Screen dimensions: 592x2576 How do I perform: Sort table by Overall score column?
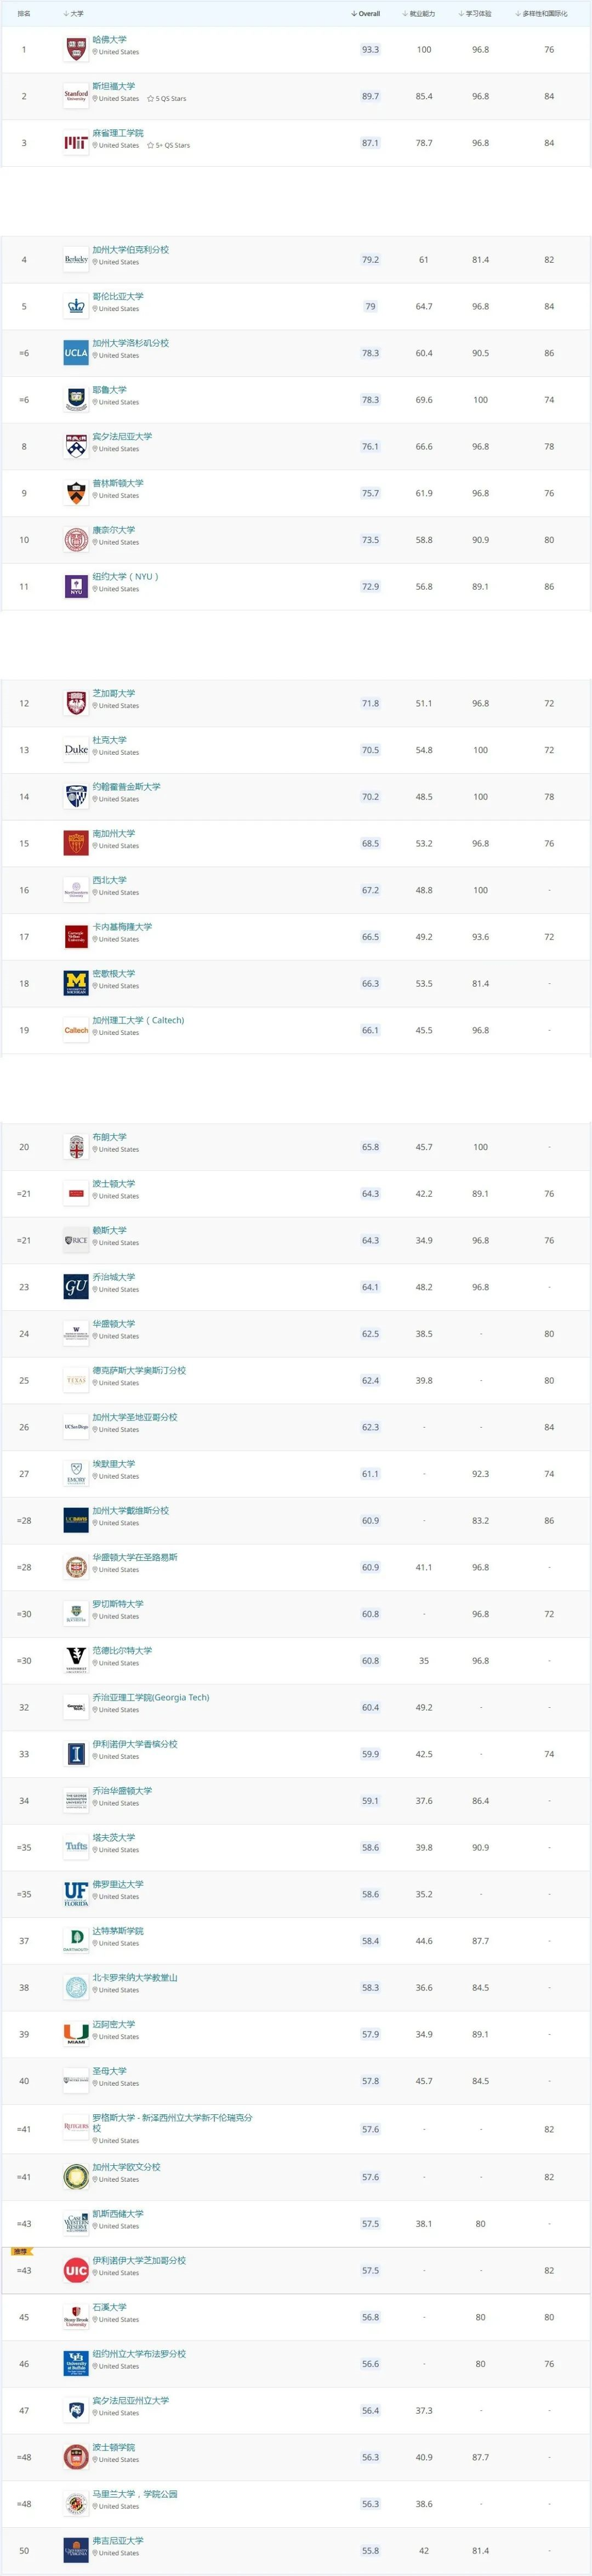(366, 14)
